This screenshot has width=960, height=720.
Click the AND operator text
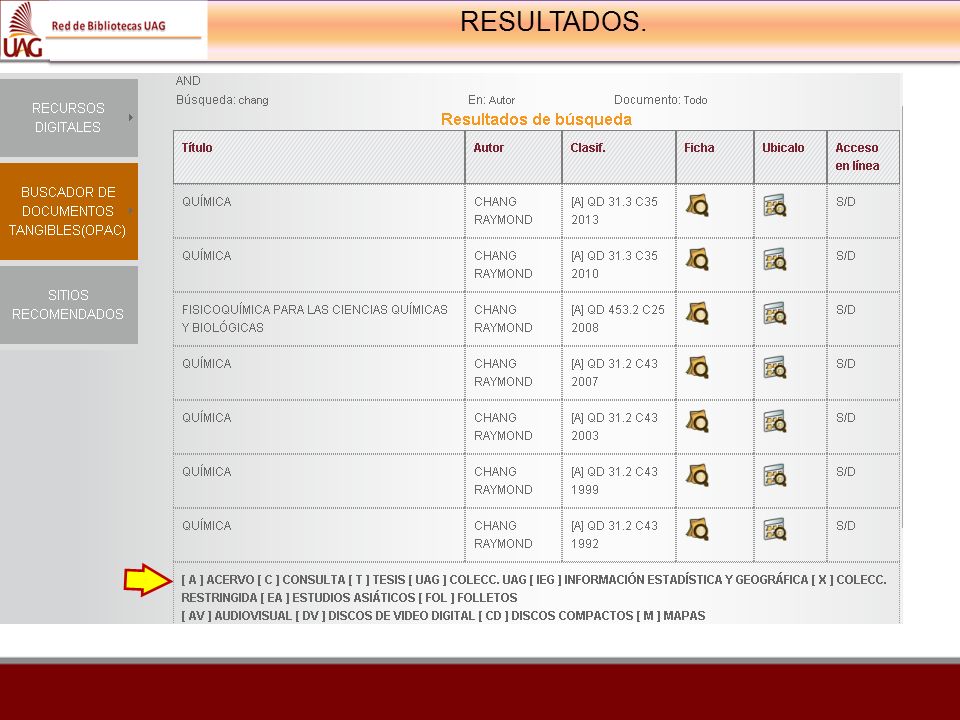pyautogui.click(x=188, y=81)
